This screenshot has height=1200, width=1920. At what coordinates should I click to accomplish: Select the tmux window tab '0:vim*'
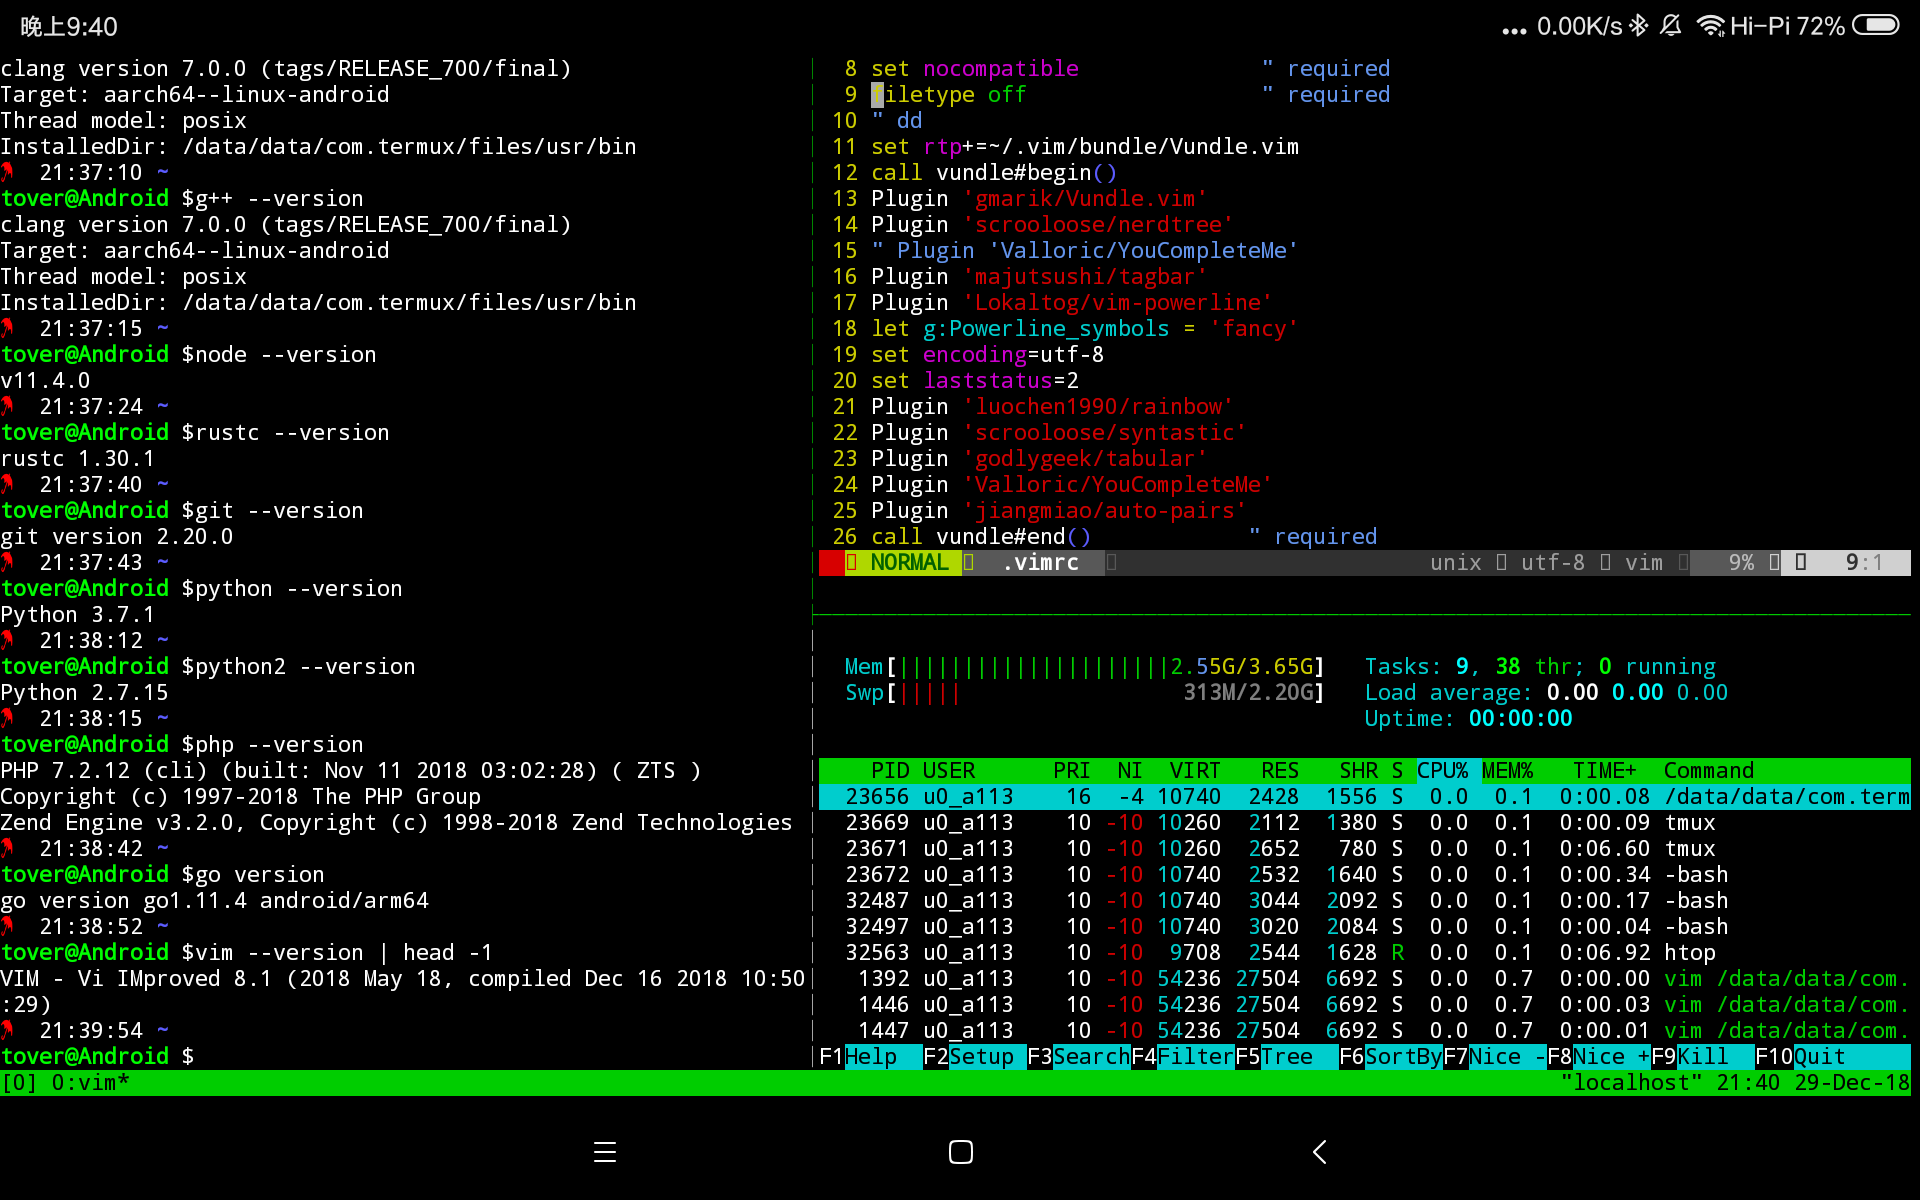[91, 1082]
